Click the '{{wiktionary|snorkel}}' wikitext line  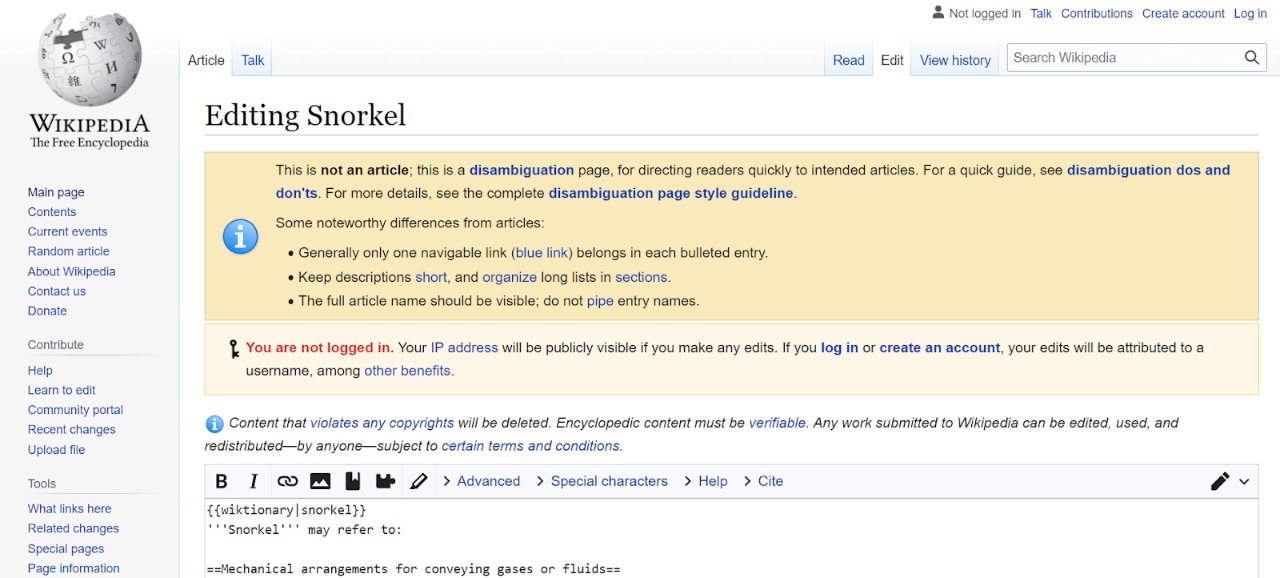287,510
